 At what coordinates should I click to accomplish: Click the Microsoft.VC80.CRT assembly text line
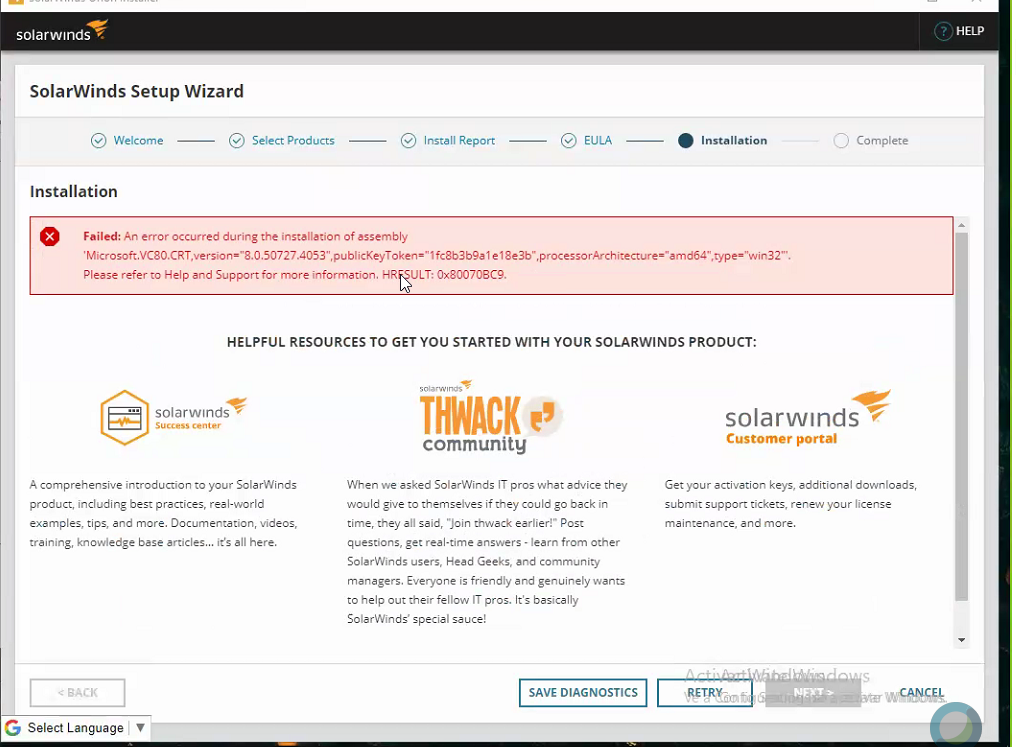click(437, 255)
